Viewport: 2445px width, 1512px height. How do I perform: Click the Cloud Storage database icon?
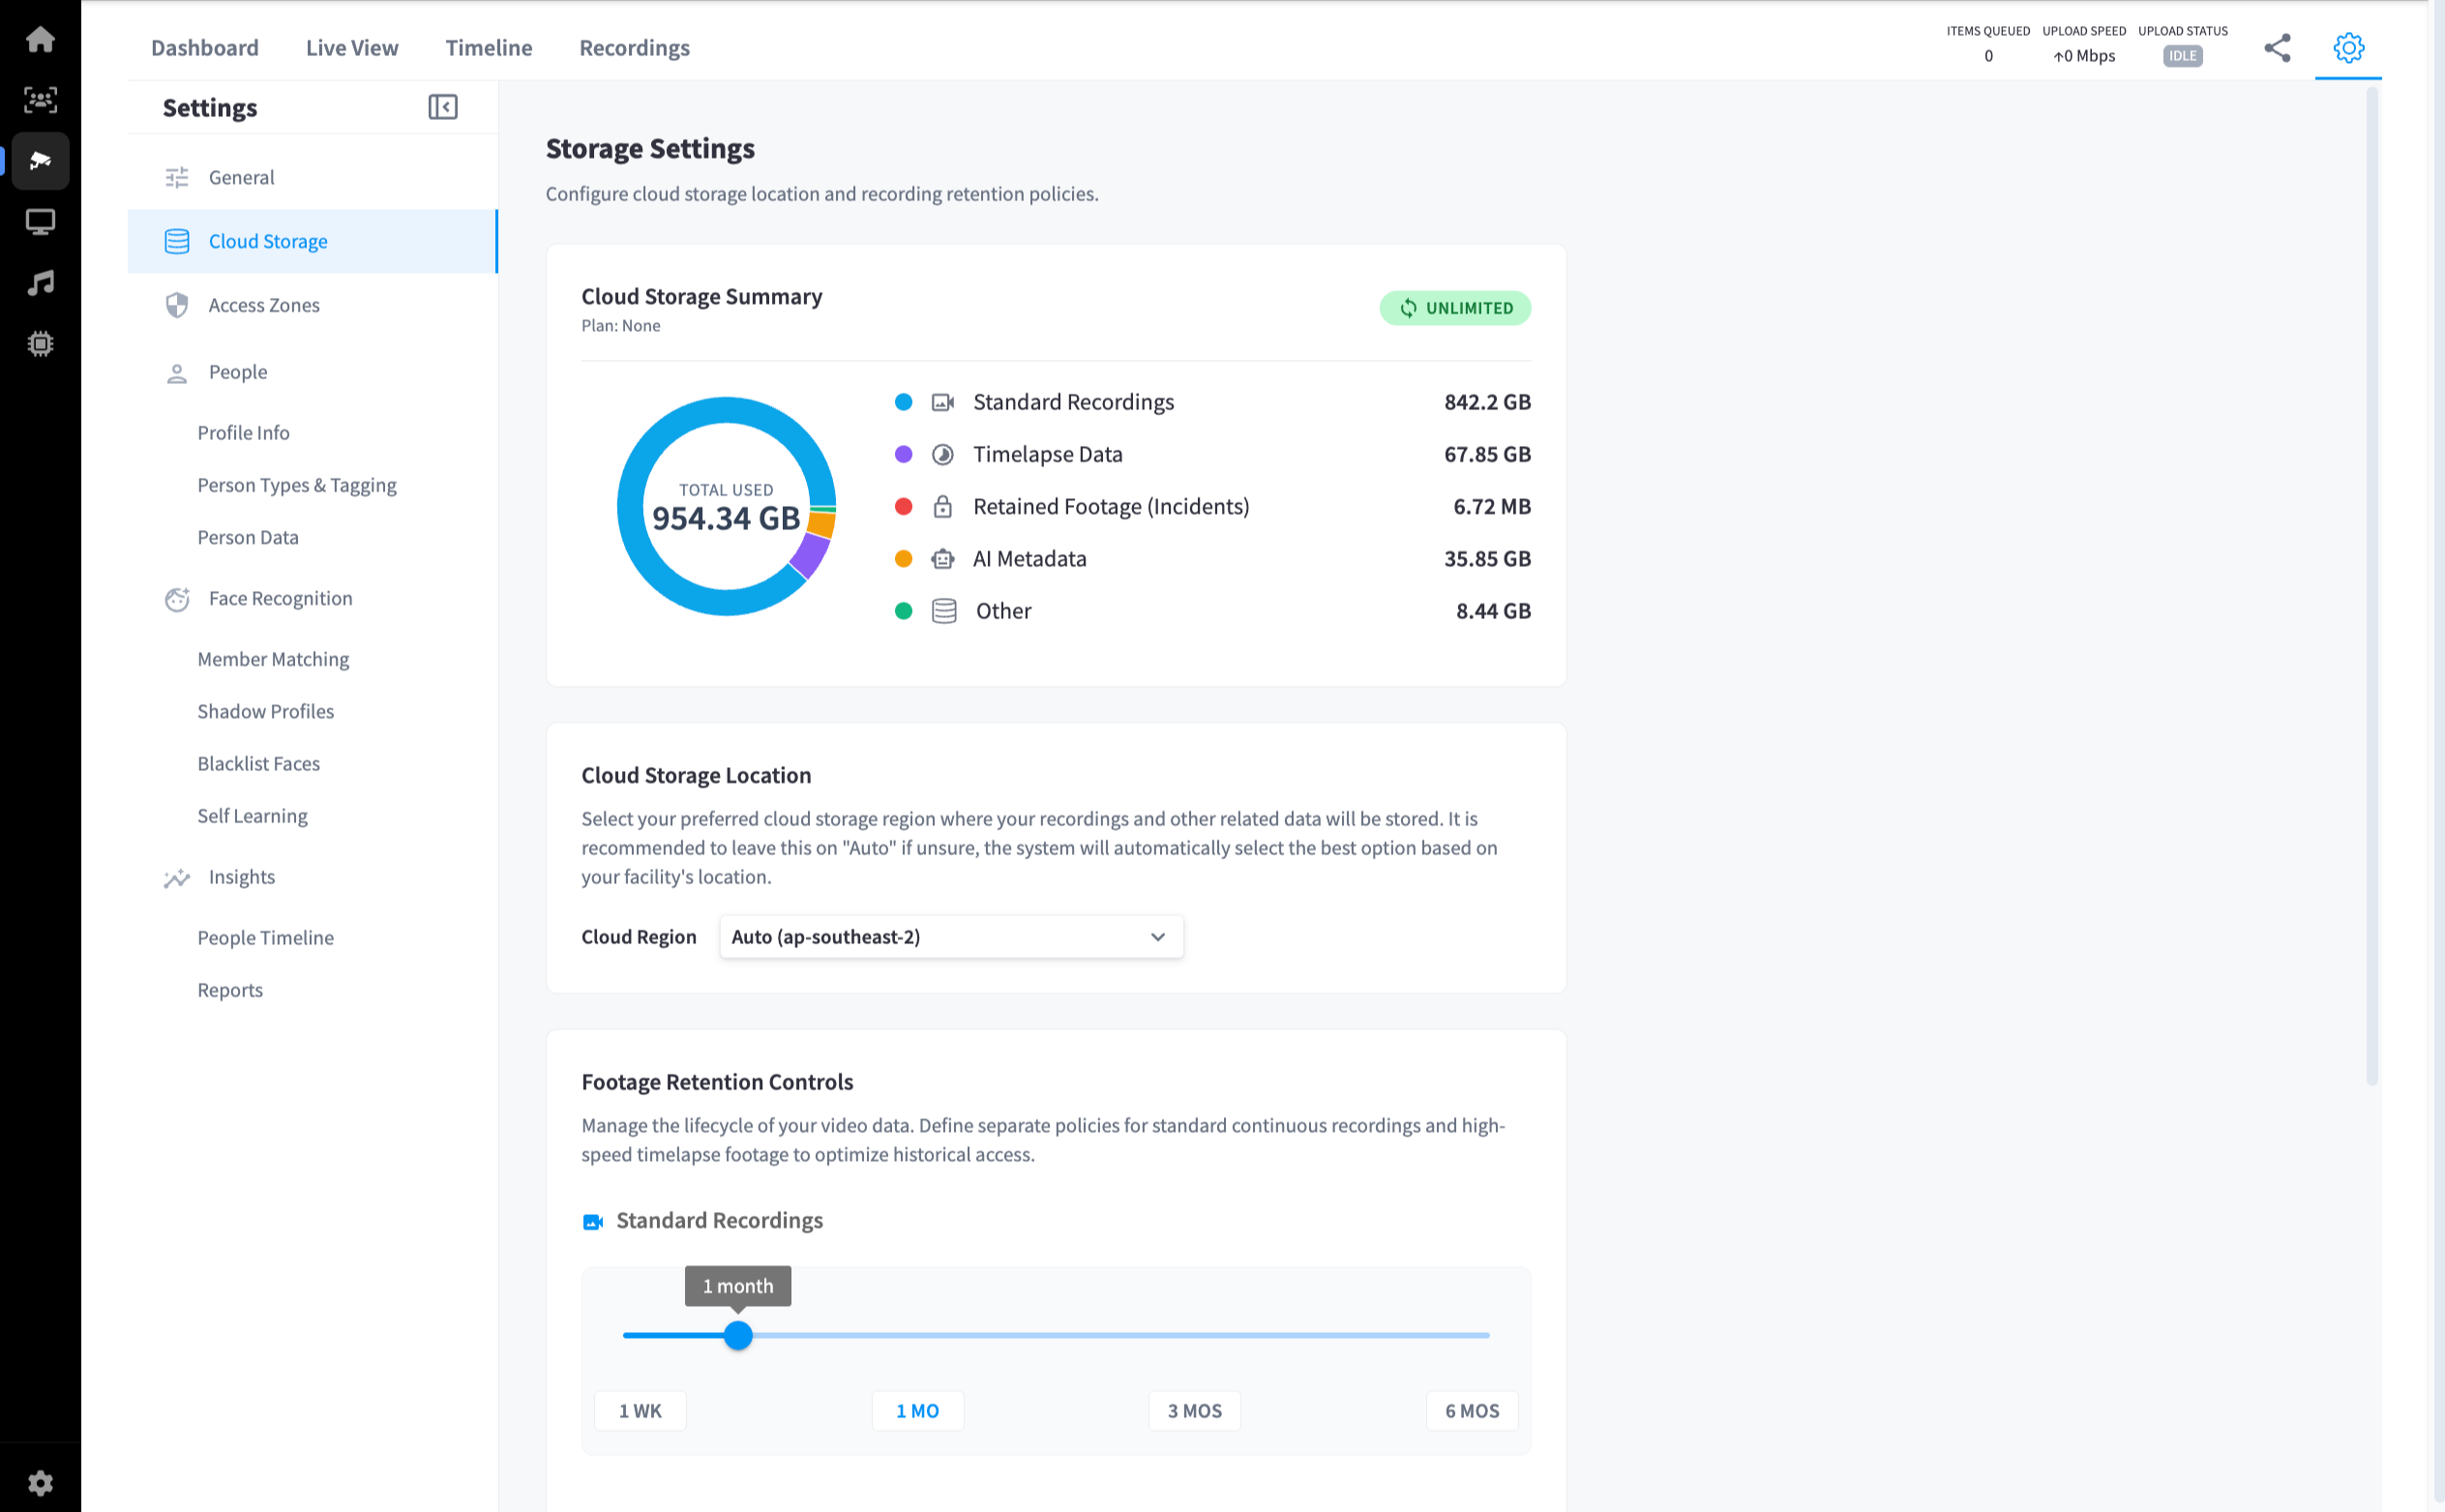pyautogui.click(x=177, y=241)
